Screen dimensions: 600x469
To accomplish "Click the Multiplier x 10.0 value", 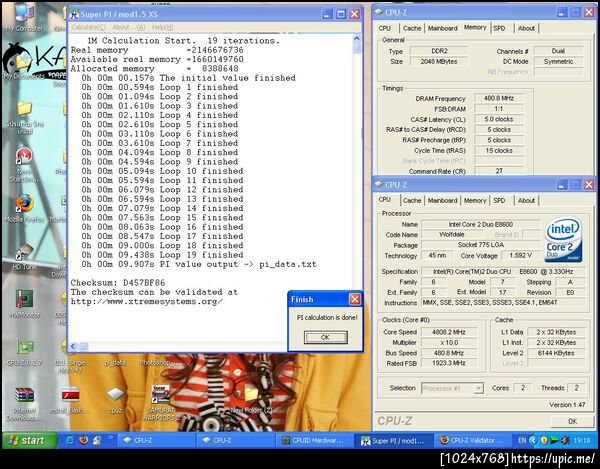I will tap(449, 343).
